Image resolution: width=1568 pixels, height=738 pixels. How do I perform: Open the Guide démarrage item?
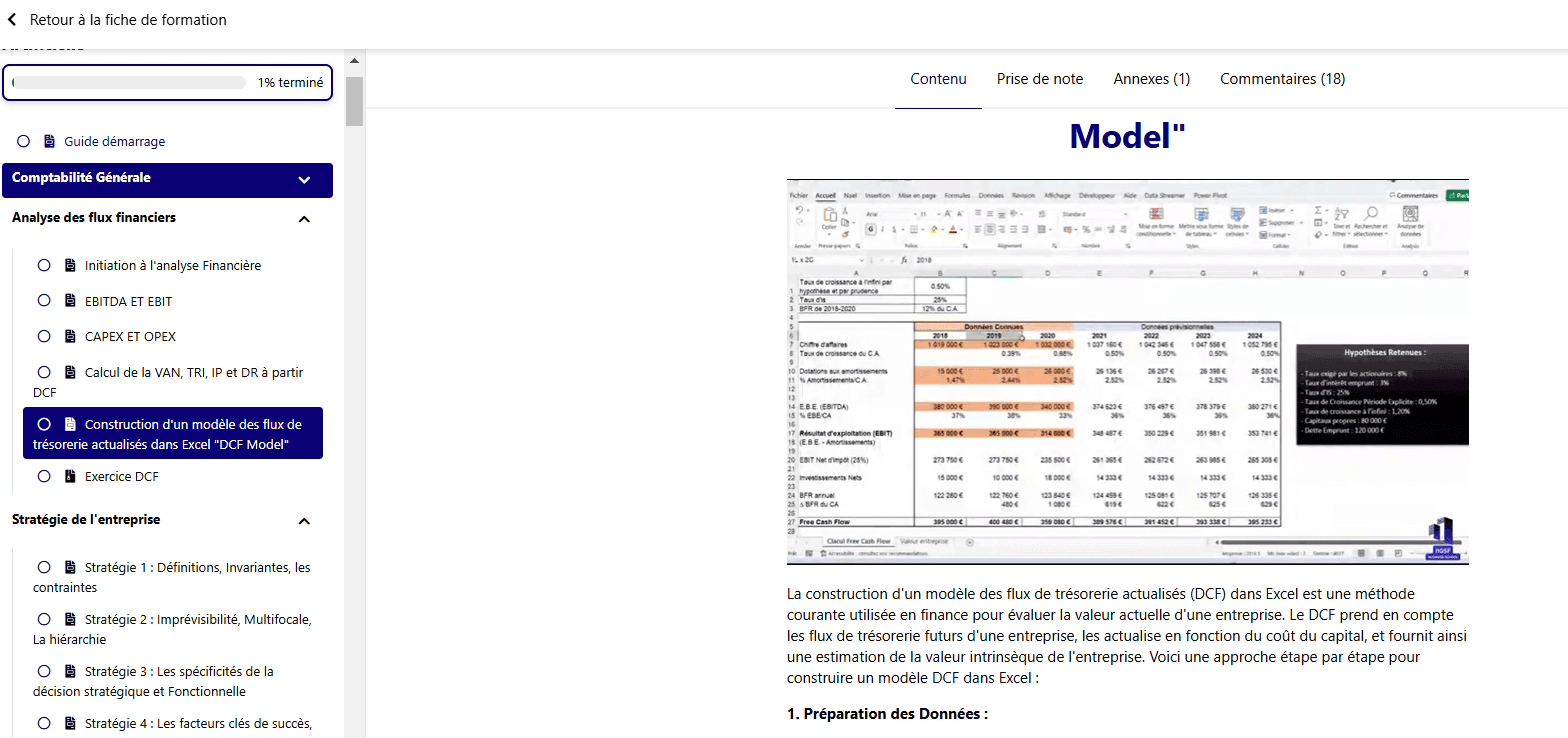coord(115,142)
